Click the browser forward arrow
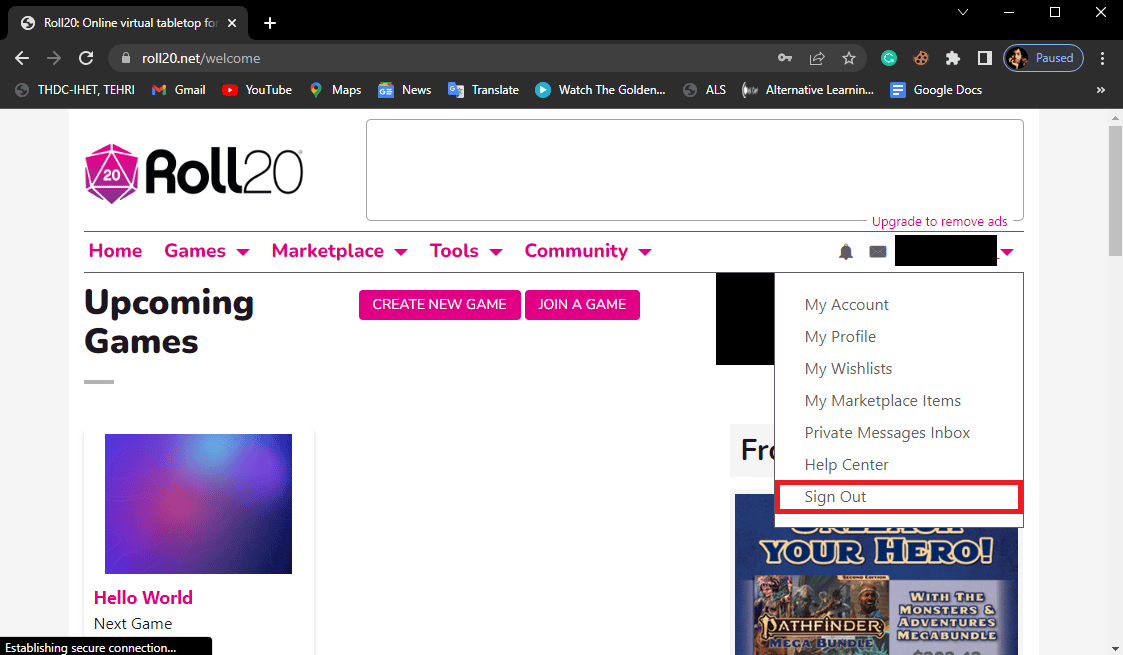The width and height of the screenshot is (1123, 655). click(x=54, y=58)
